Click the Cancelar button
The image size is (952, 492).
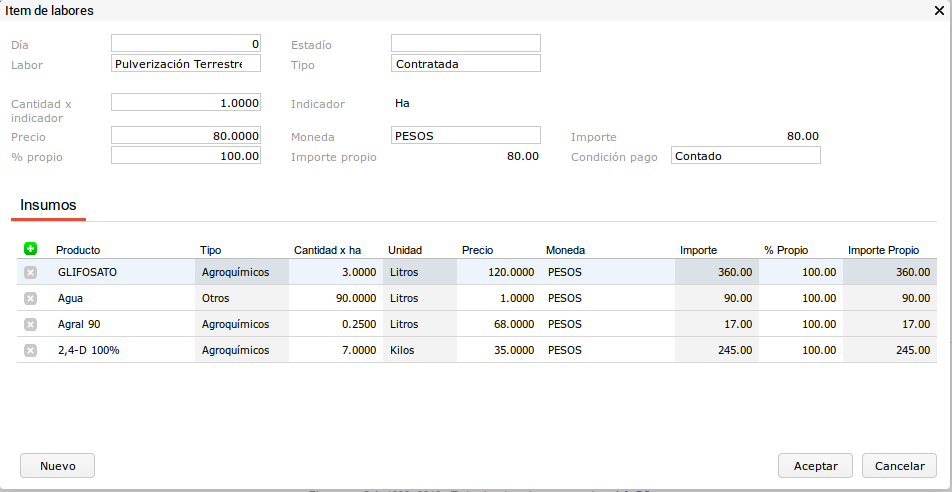click(899, 466)
